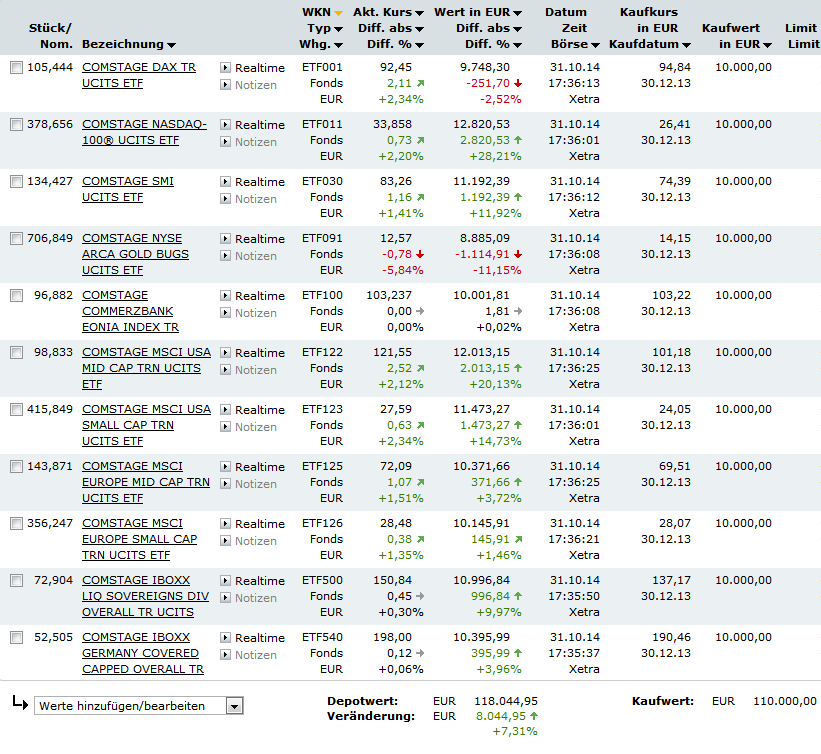821x754 pixels.
Task: Click the Realtime label for IBOXX LIQ SOVEREIGNS
Action: tap(260, 581)
